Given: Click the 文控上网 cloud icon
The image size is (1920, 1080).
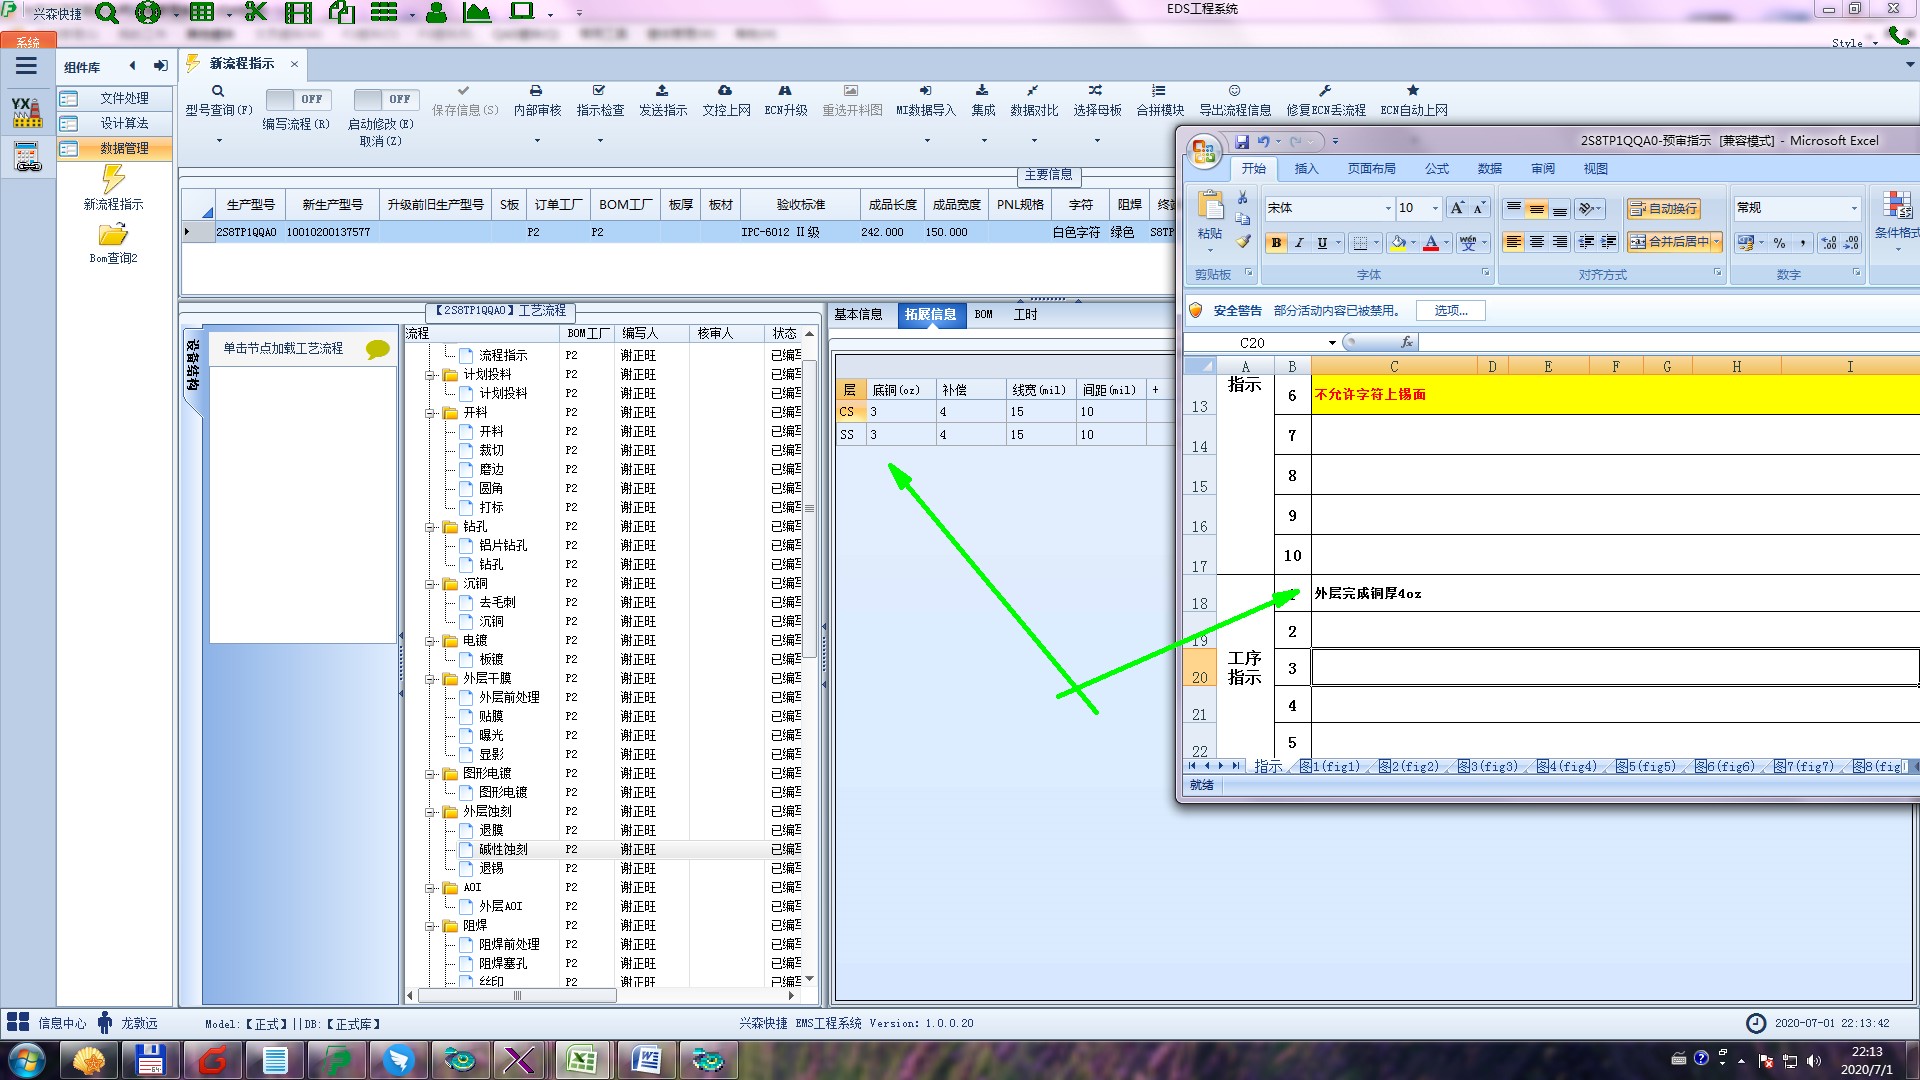Looking at the screenshot, I should pos(725,91).
